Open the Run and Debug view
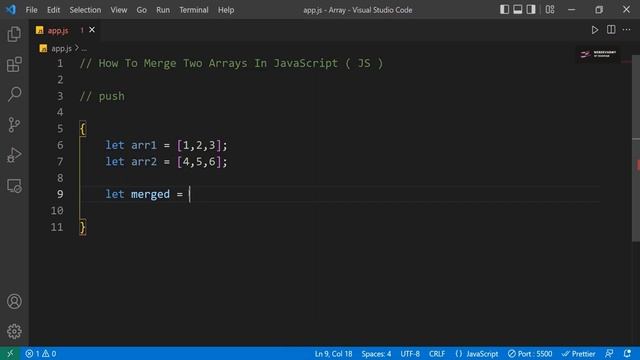This screenshot has width=640, height=360. tap(14, 155)
